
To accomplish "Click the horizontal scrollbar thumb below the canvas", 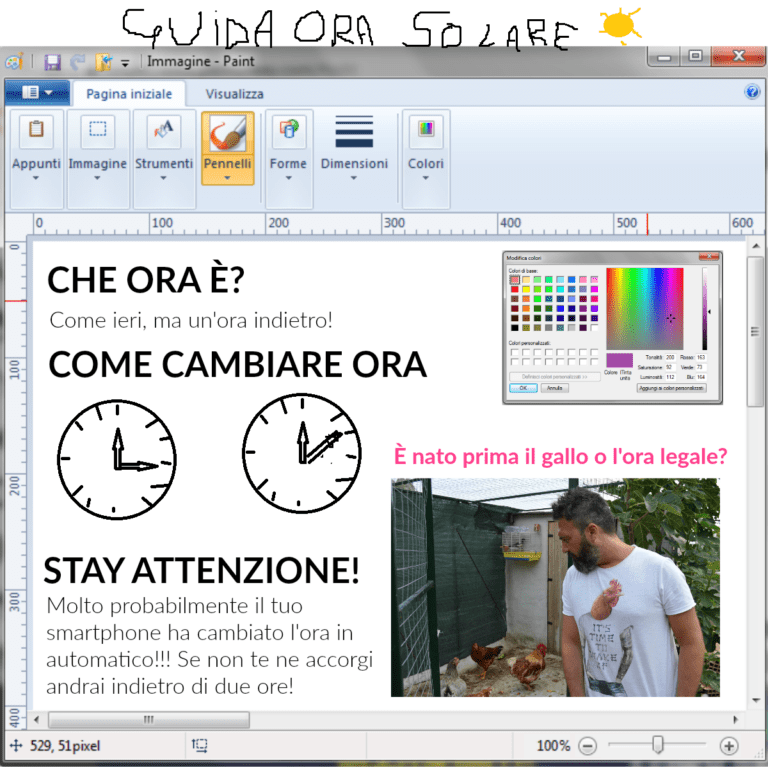I will tap(148, 720).
